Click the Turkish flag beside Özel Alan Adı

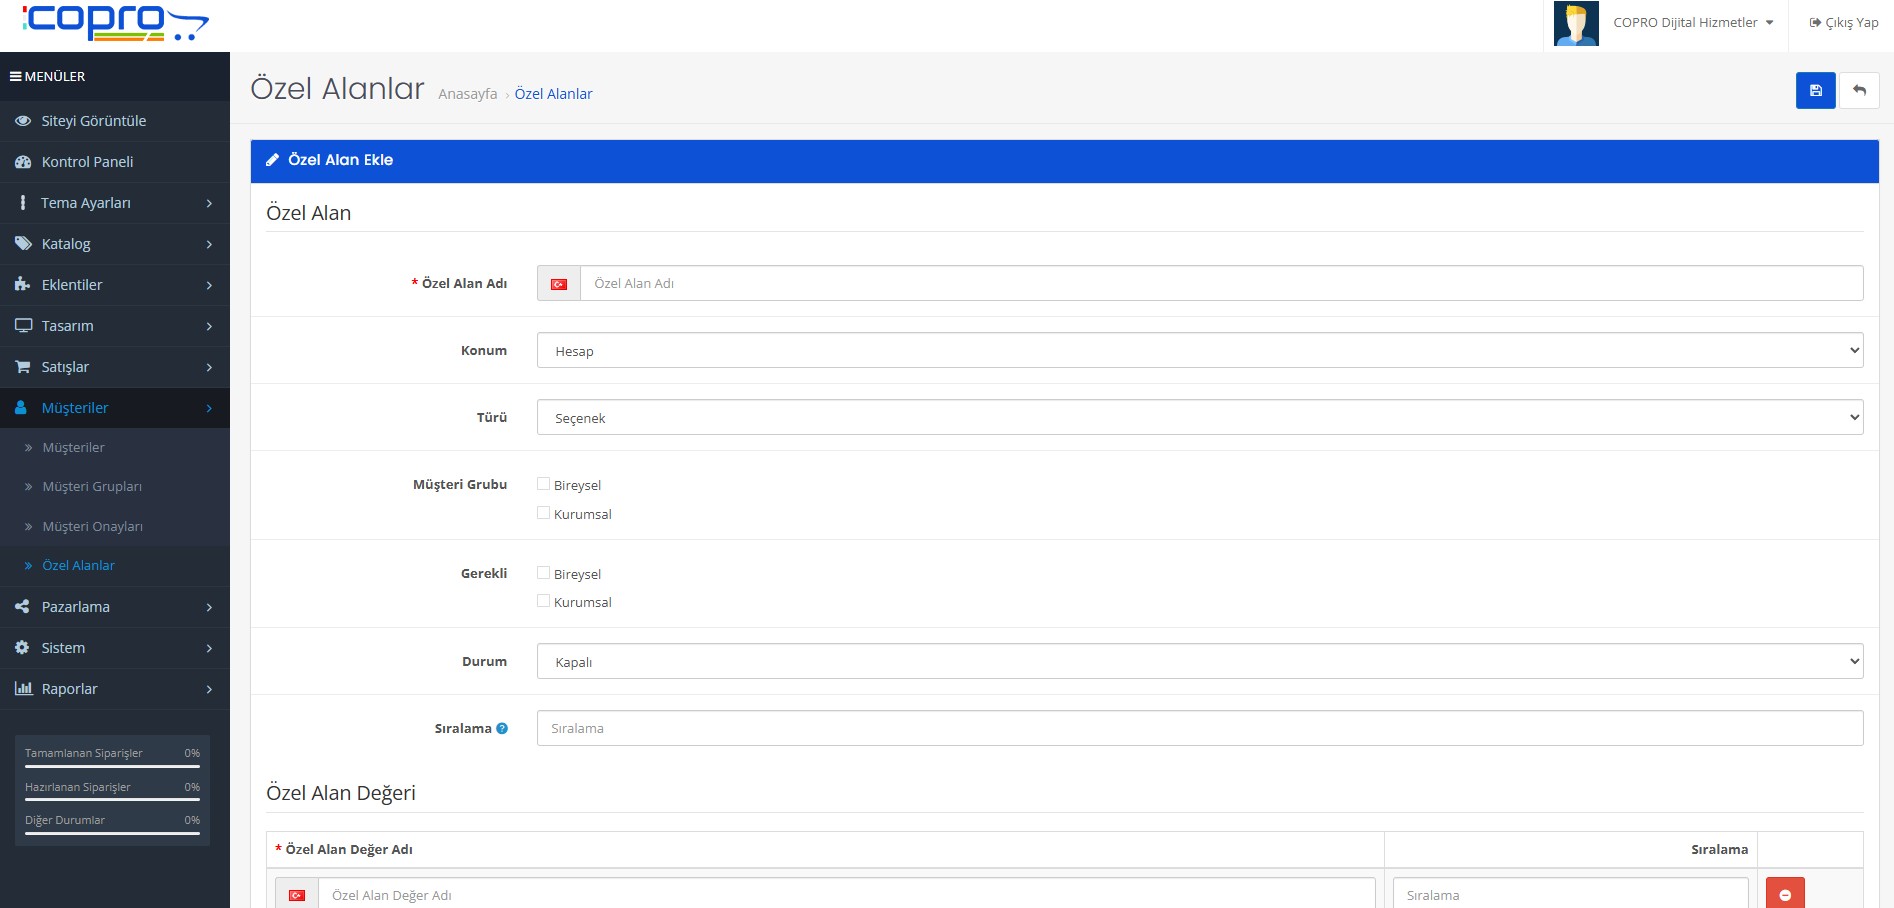click(x=559, y=284)
